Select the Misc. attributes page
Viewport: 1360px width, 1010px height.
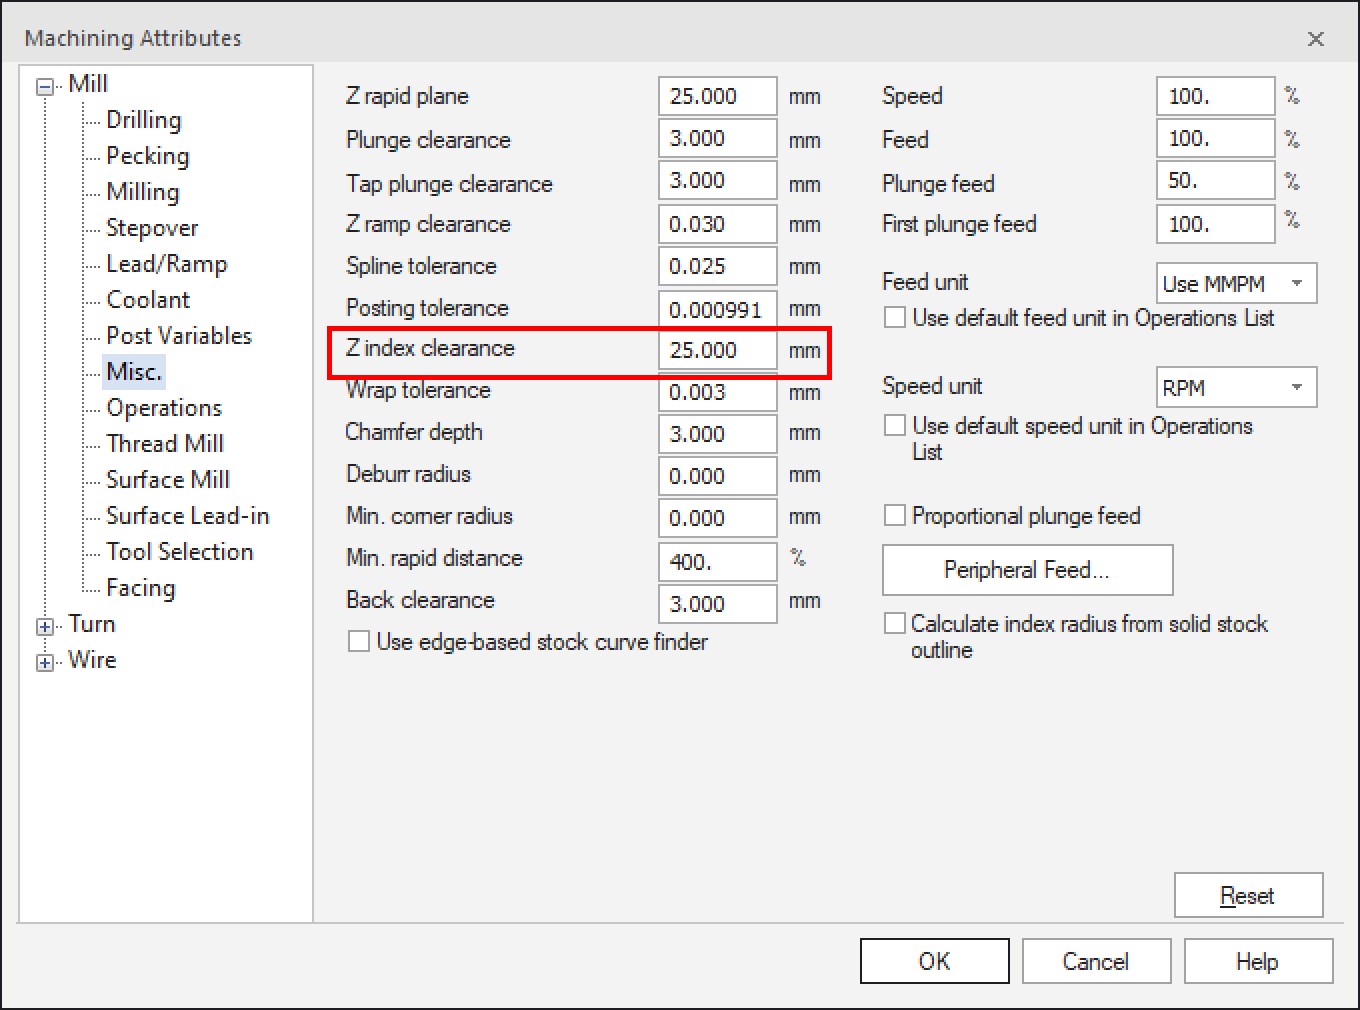tap(133, 371)
